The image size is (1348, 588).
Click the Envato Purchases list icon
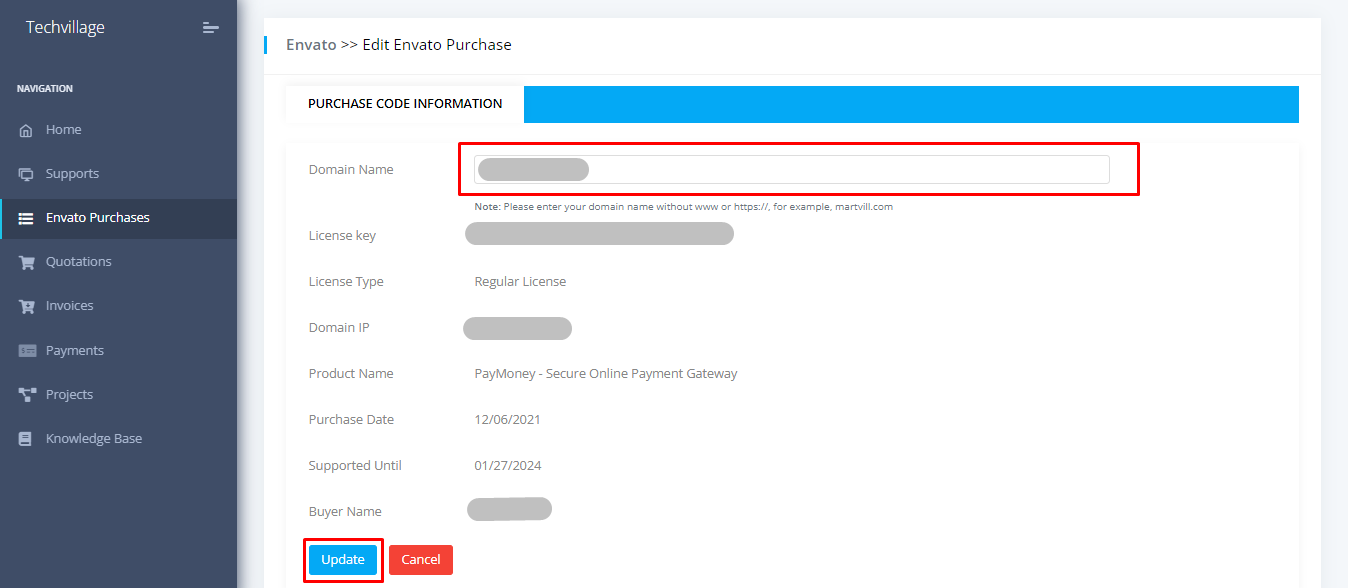[26, 218]
